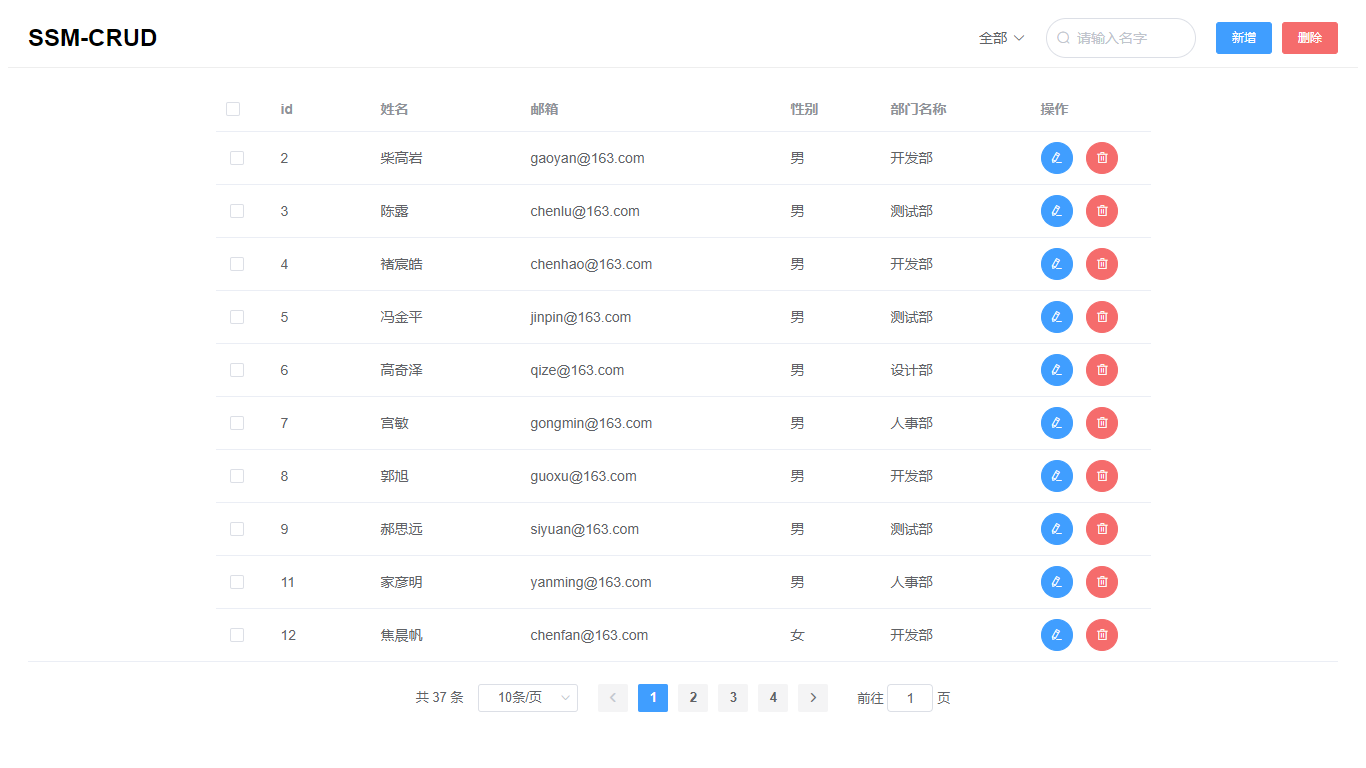Image resolution: width=1366 pixels, height=768 pixels.
Task: Go to page 2
Action: (693, 698)
